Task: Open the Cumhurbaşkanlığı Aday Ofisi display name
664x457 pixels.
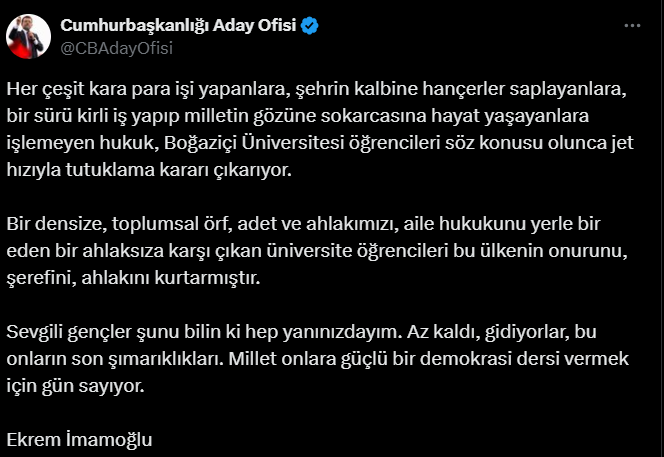Action: pos(178,25)
